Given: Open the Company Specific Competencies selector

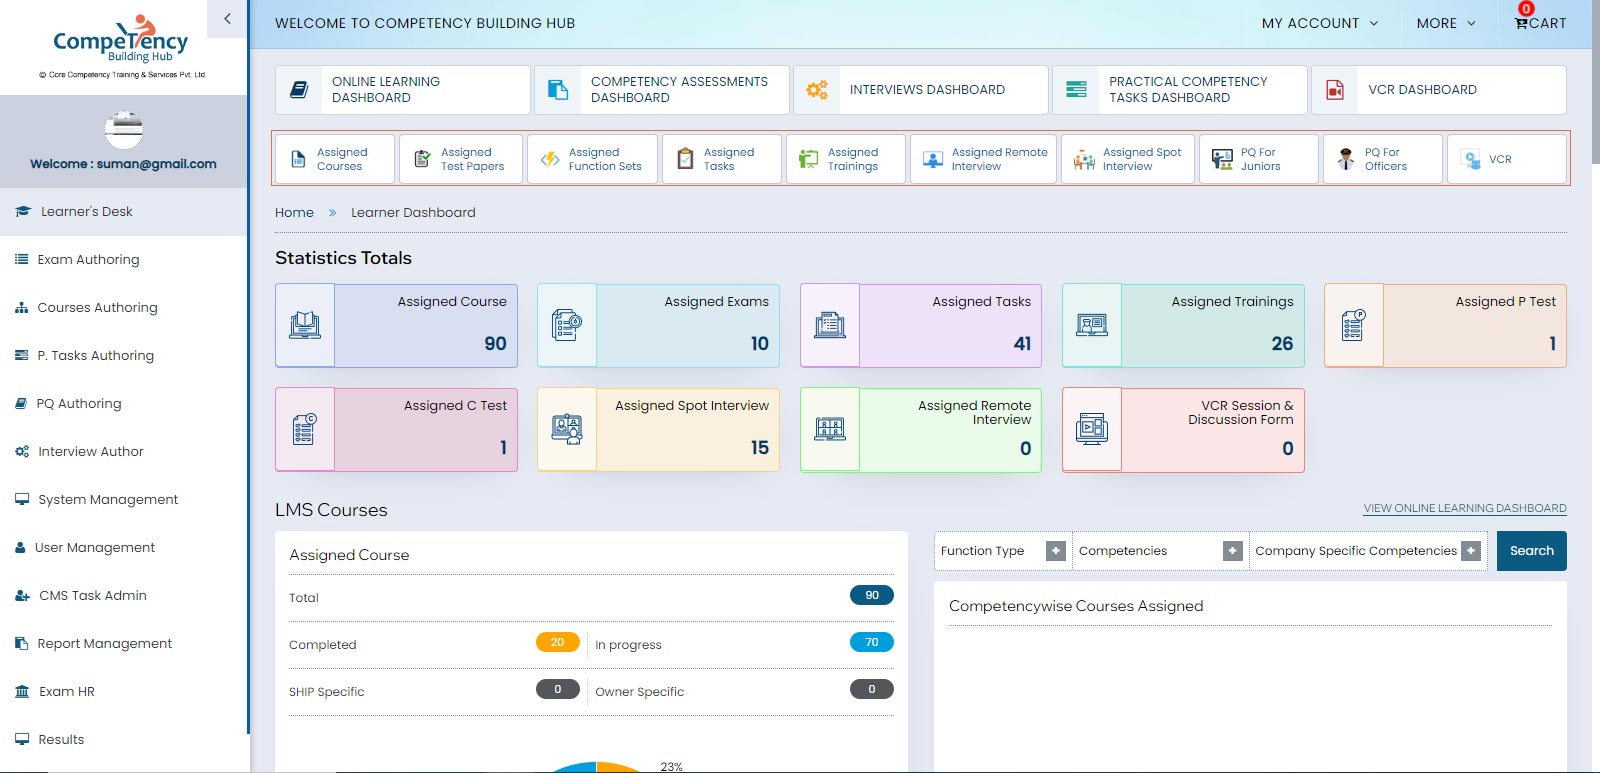Looking at the screenshot, I should 1368,551.
